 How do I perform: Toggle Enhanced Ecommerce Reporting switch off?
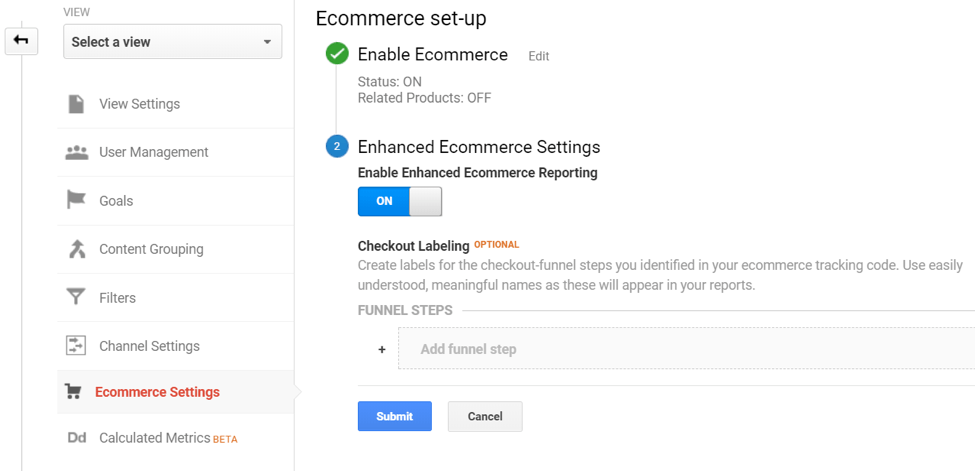pos(399,201)
